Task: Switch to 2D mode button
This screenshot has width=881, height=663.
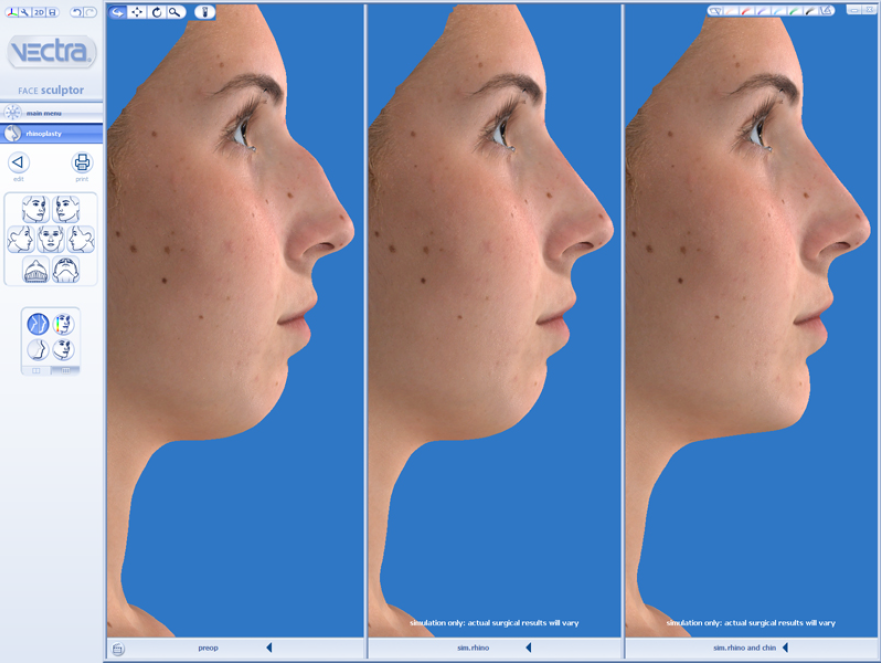Action: [38, 12]
